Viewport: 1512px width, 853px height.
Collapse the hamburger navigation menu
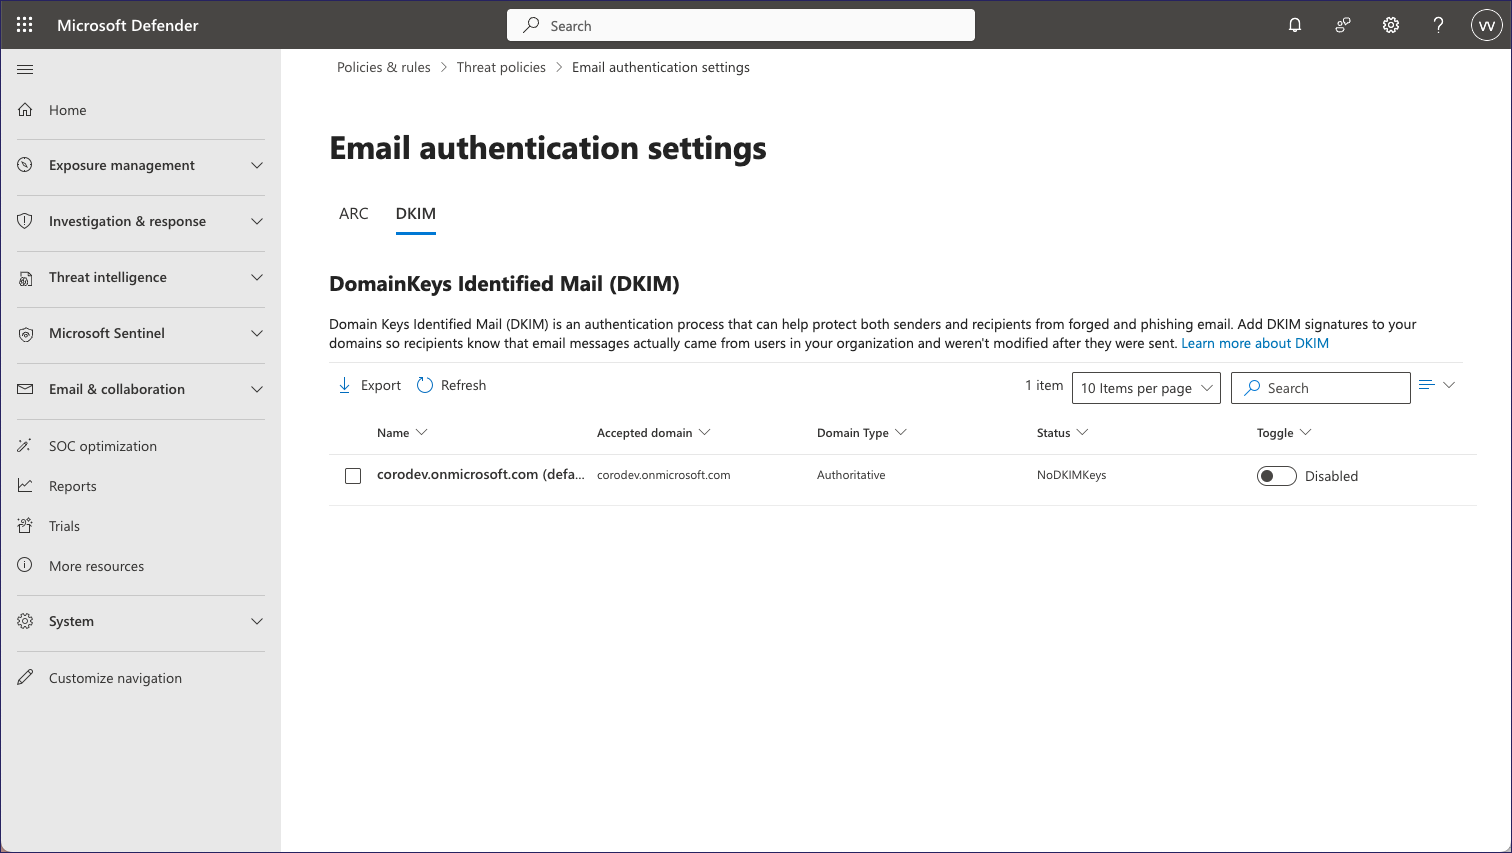25,69
